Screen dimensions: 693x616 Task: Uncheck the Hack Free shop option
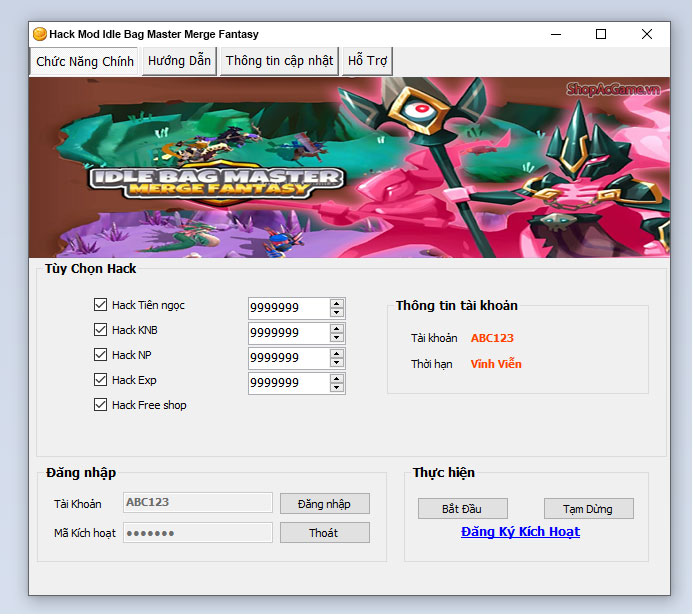click(x=100, y=404)
